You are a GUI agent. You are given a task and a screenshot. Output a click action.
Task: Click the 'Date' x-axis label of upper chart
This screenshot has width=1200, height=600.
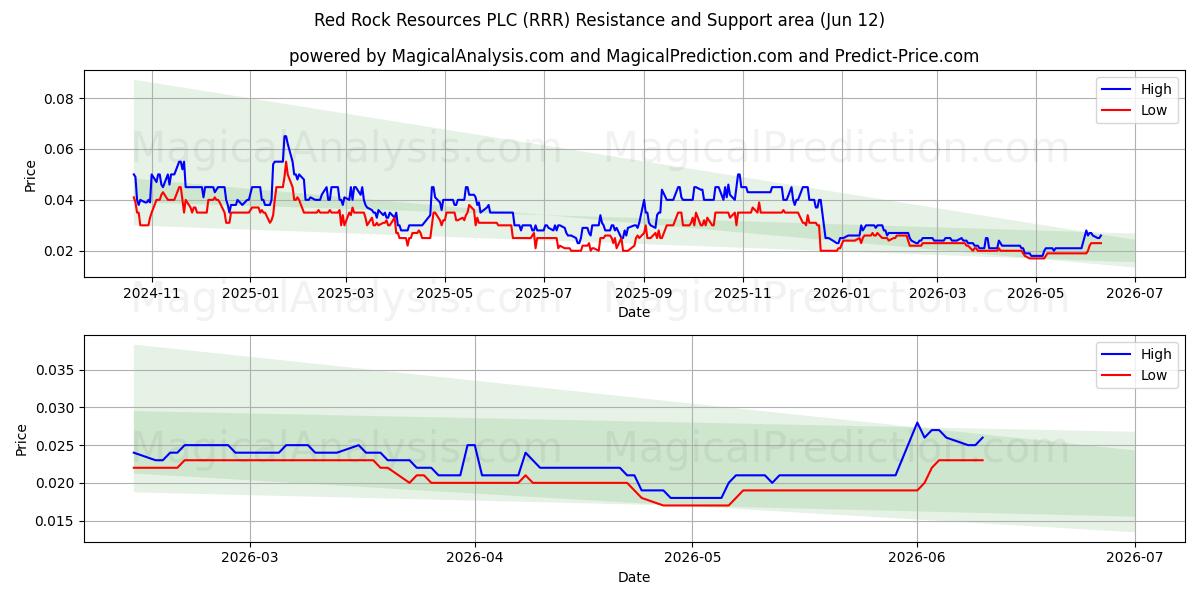click(634, 312)
